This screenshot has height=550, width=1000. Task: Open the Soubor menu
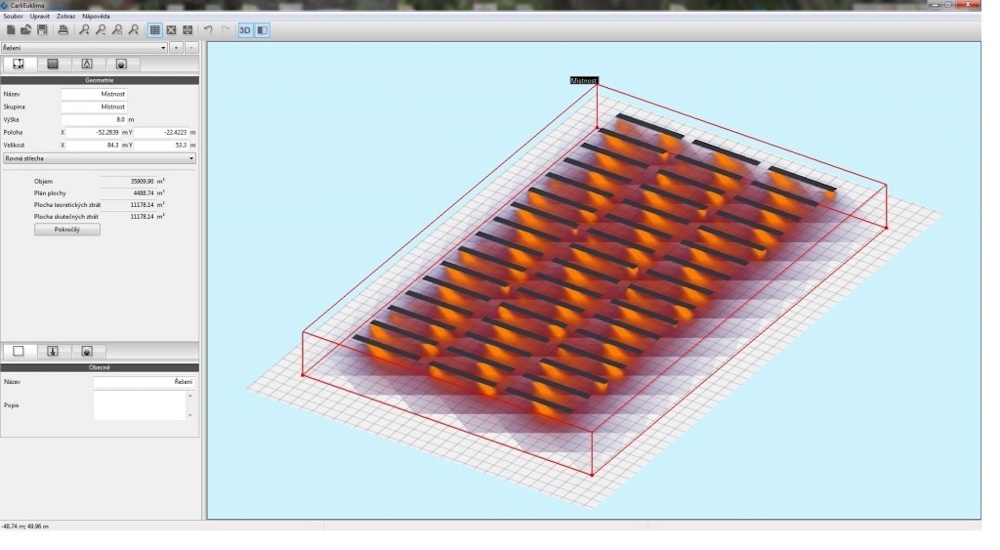pyautogui.click(x=12, y=17)
